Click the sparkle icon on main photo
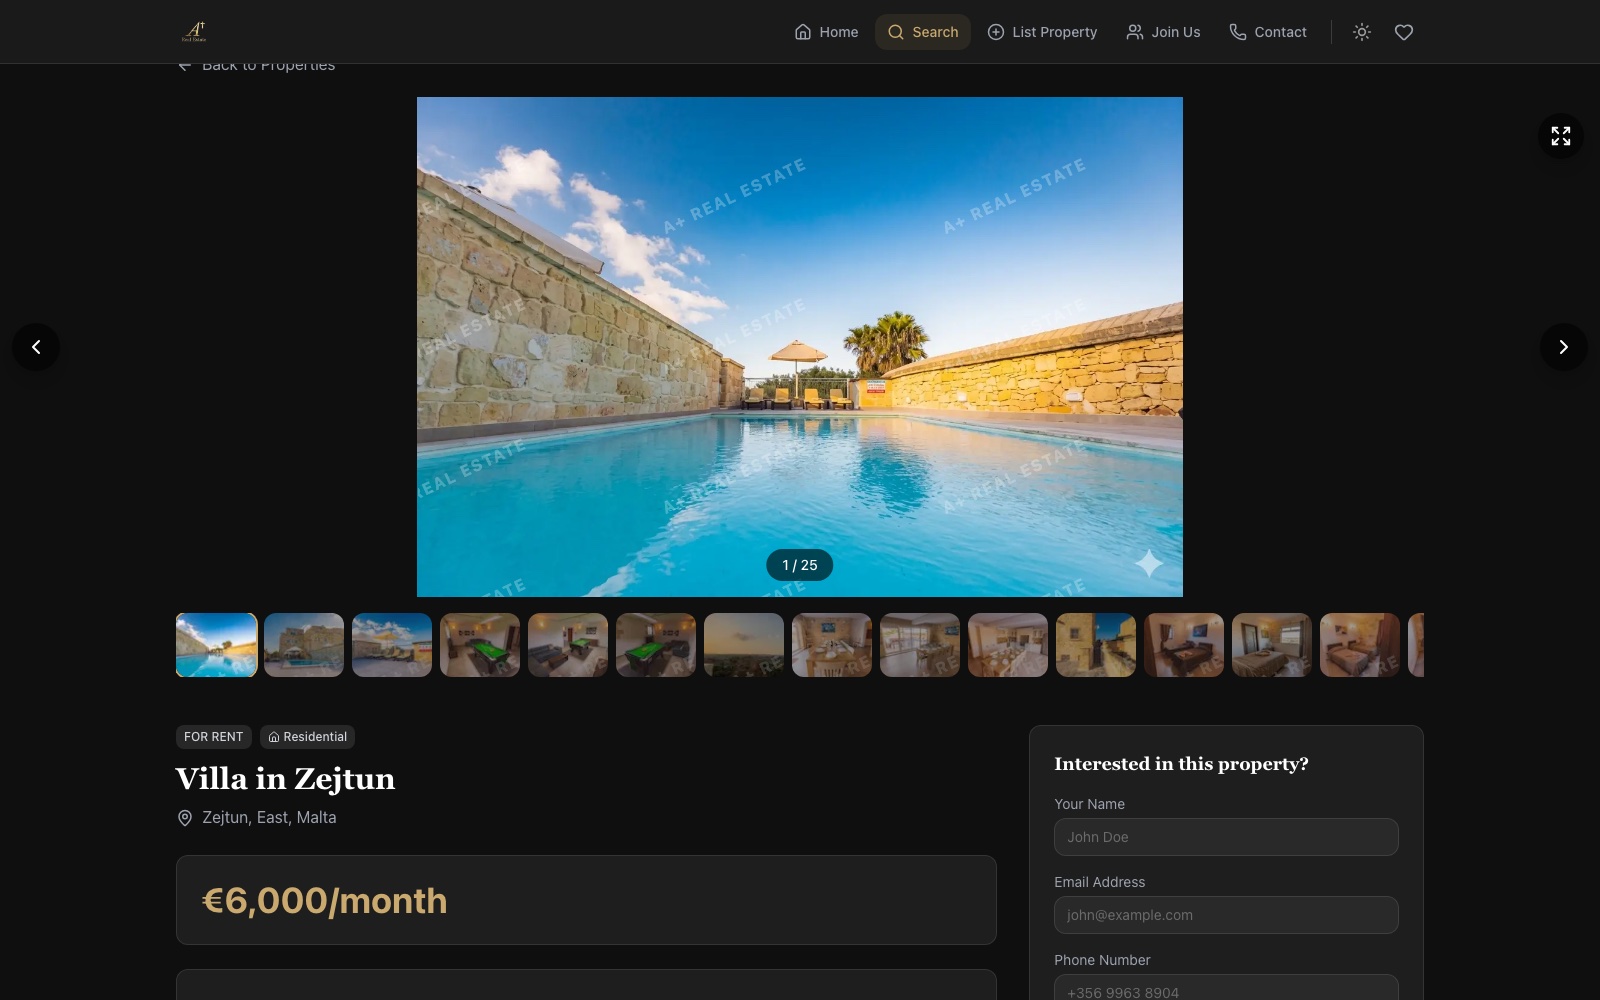 click(1149, 564)
